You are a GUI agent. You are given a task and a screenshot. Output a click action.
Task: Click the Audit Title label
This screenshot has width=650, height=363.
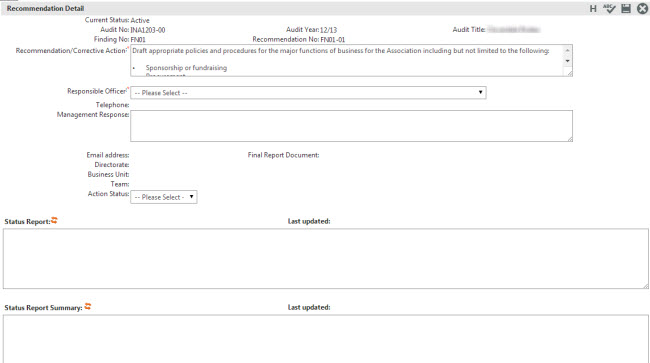(469, 29)
